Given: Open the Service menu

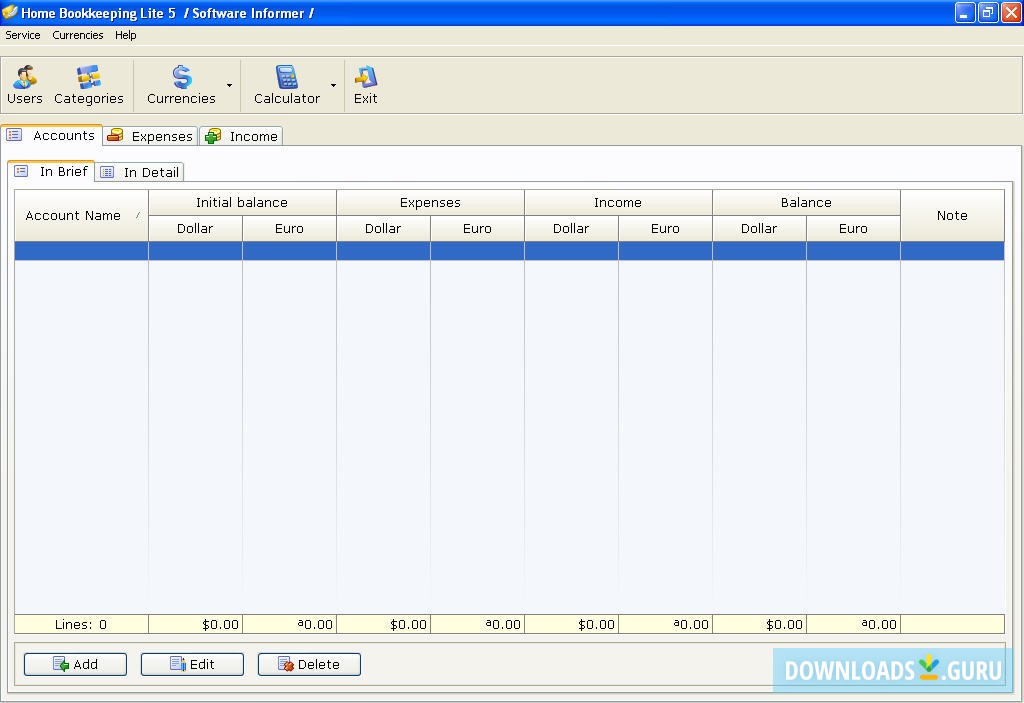Looking at the screenshot, I should [x=23, y=35].
